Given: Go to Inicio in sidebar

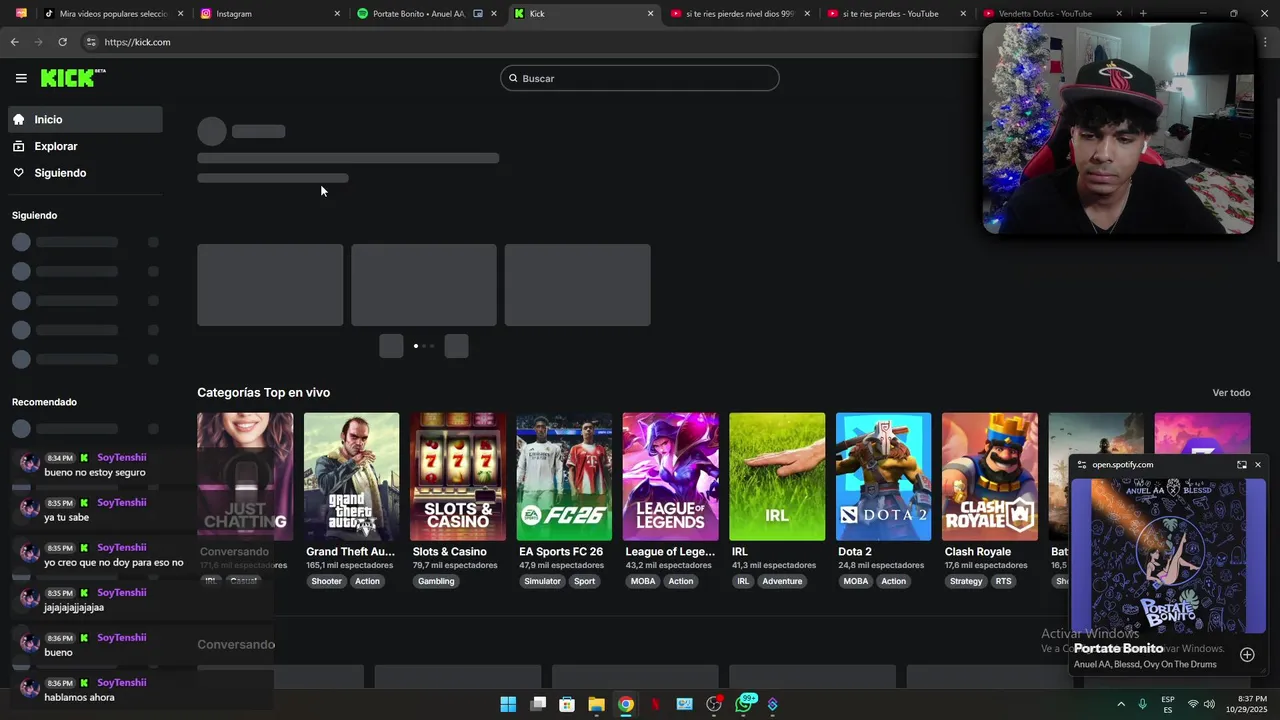Looking at the screenshot, I should pyautogui.click(x=86, y=119).
